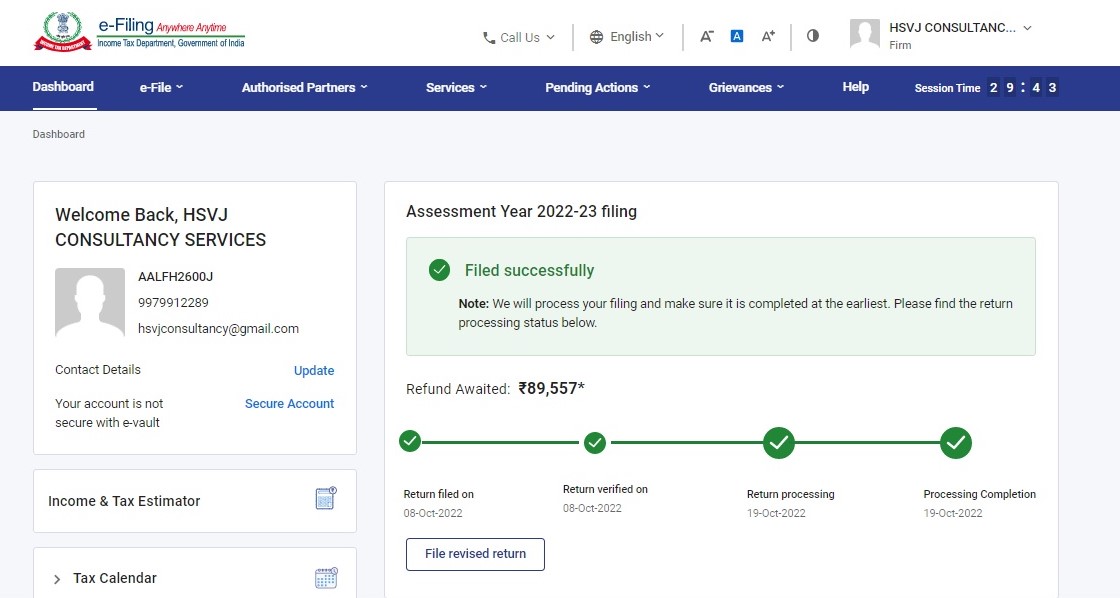The height and width of the screenshot is (598, 1120).
Task: Click the e-Filing Income Tax Department logo
Action: pyautogui.click(x=139, y=33)
